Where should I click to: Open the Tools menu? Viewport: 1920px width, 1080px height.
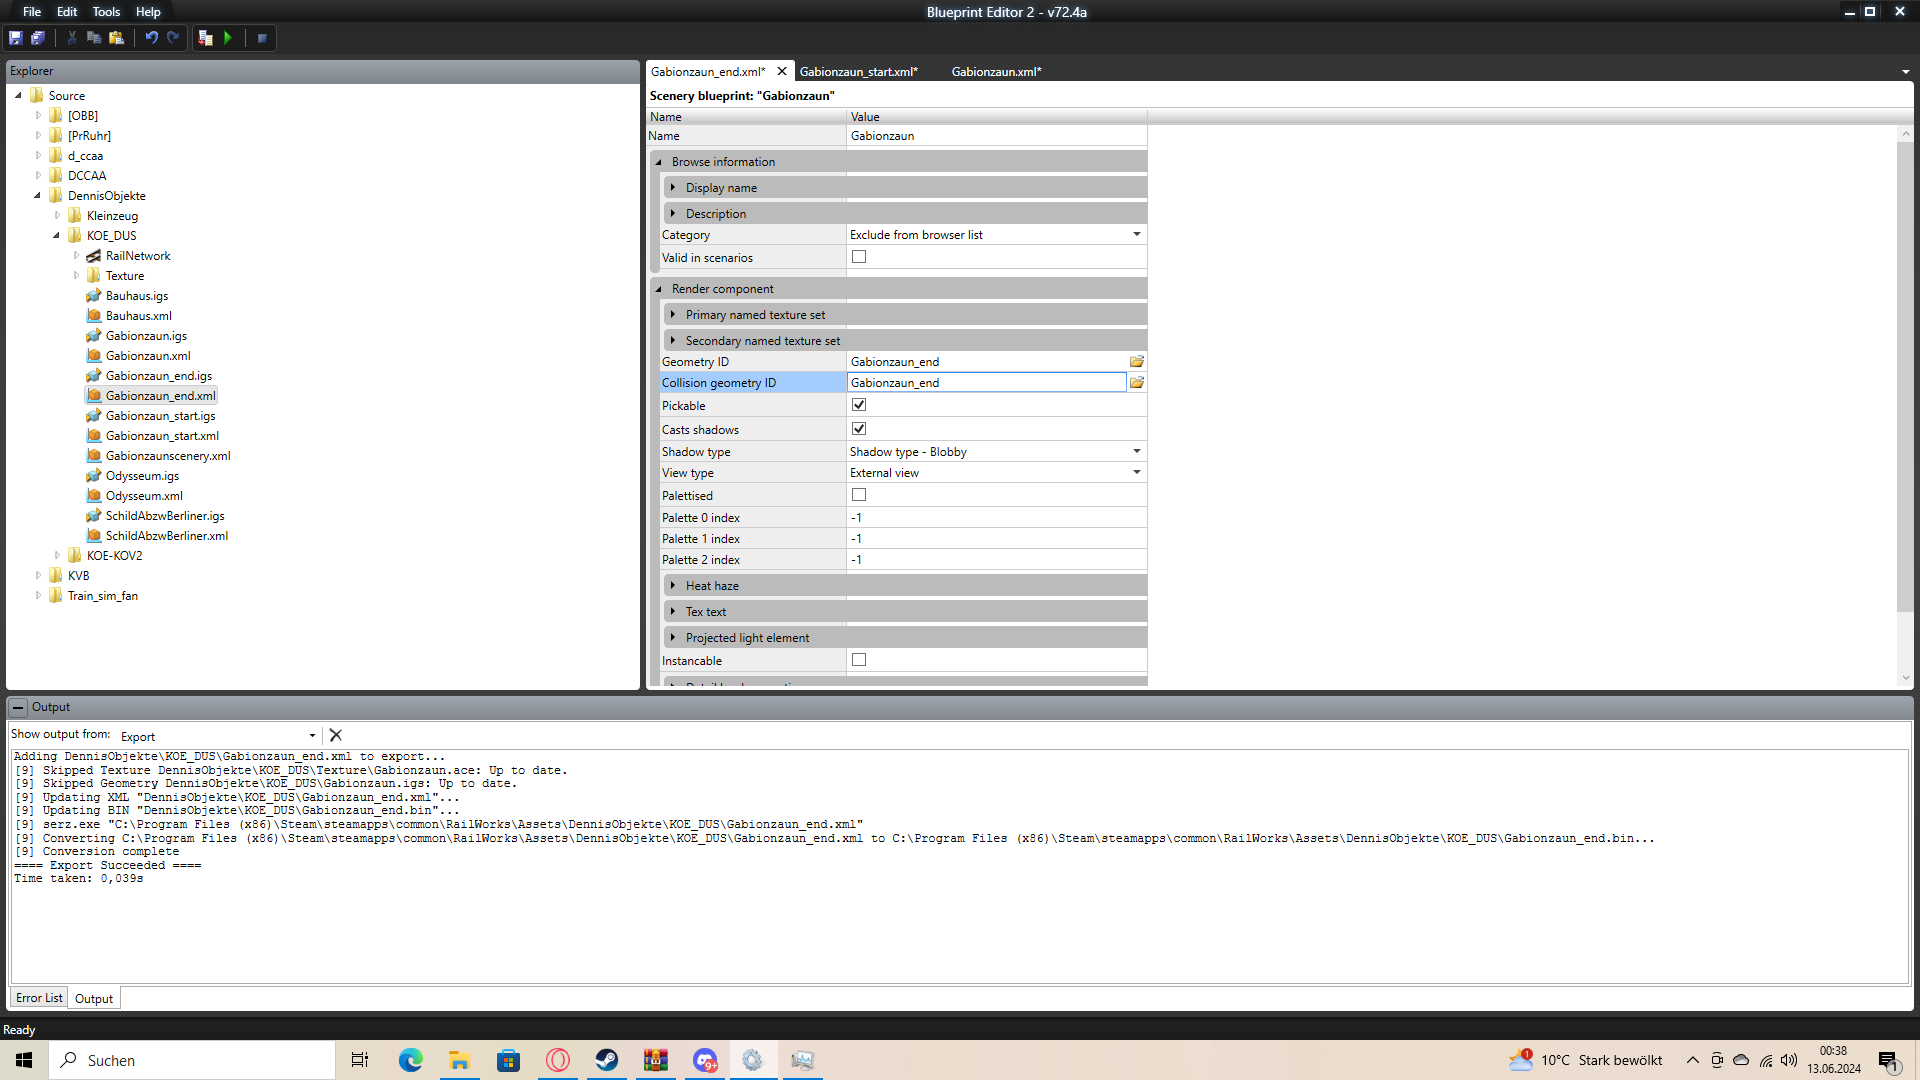coord(106,12)
